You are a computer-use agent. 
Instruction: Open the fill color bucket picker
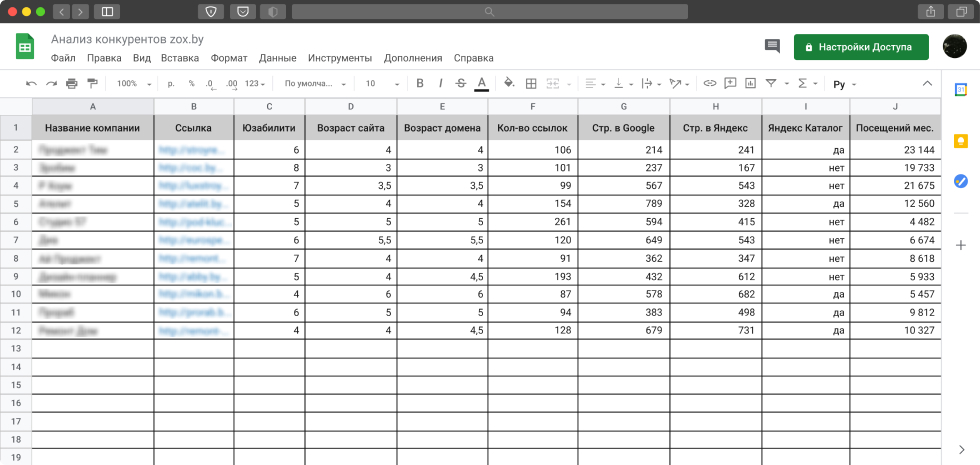click(x=508, y=84)
